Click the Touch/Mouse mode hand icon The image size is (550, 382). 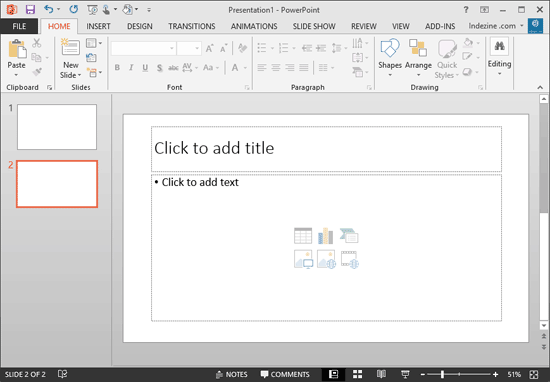pyautogui.click(x=107, y=10)
